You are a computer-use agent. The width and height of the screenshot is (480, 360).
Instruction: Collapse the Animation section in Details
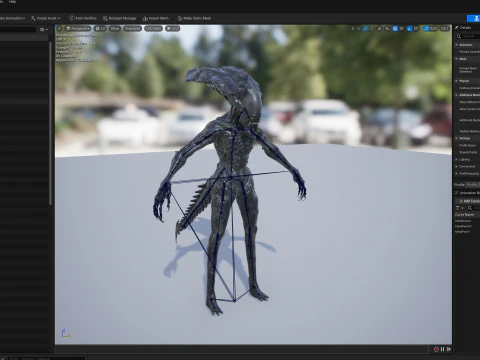(x=456, y=45)
